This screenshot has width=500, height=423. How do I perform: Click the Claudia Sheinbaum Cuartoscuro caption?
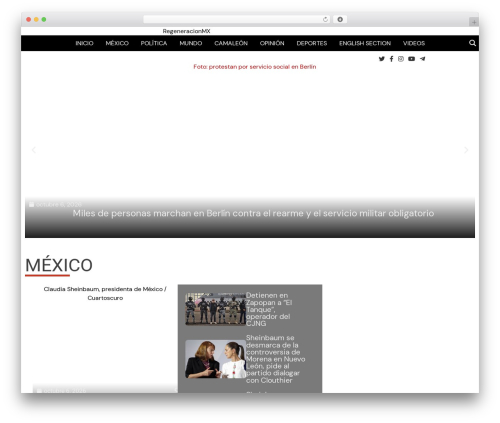105,293
